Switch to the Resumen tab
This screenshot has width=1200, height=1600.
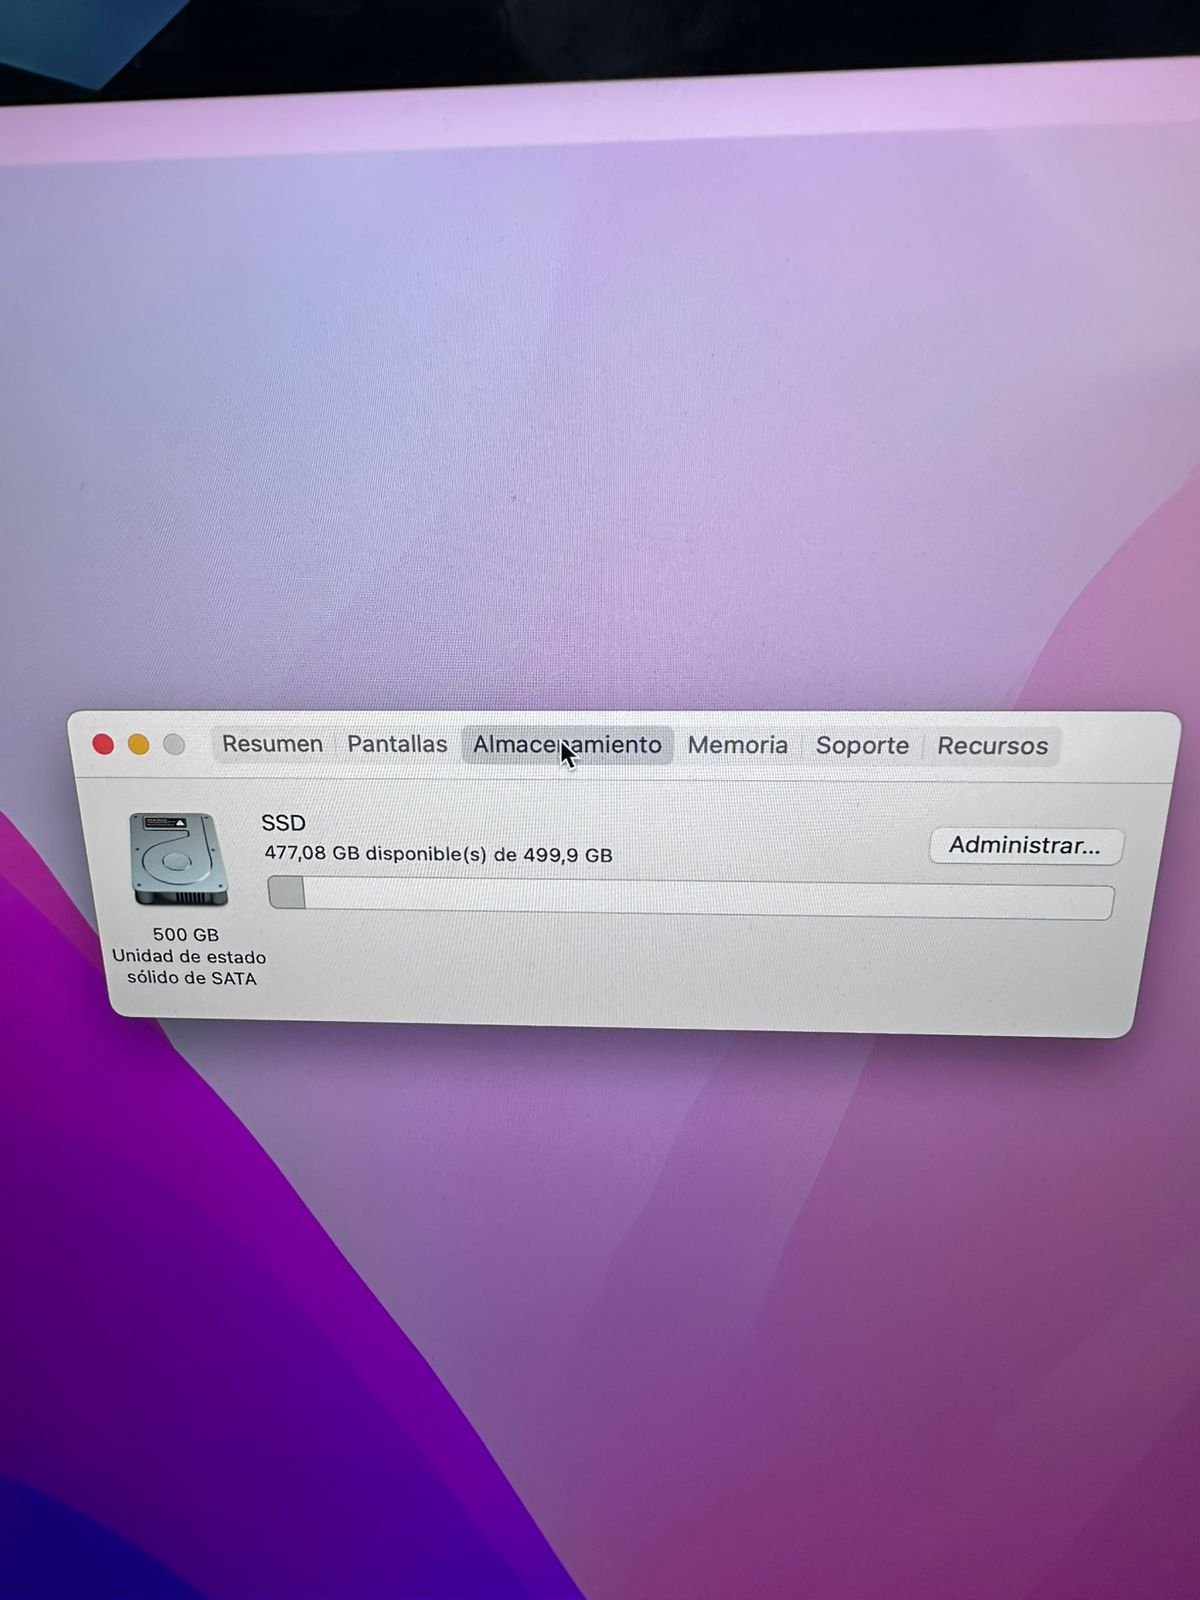[272, 744]
